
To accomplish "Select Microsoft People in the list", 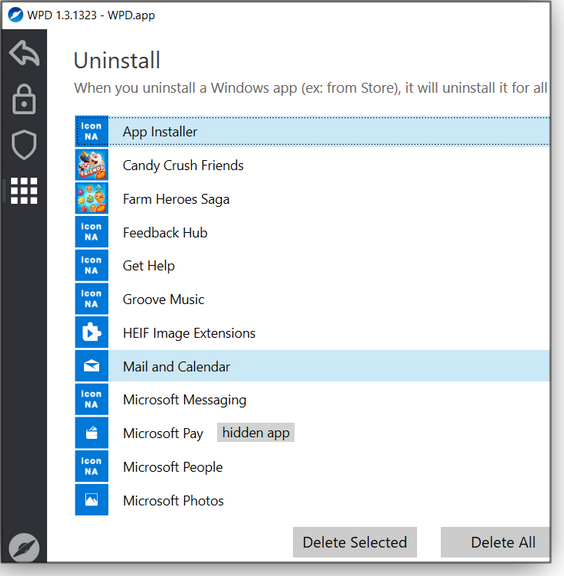I will coord(312,467).
